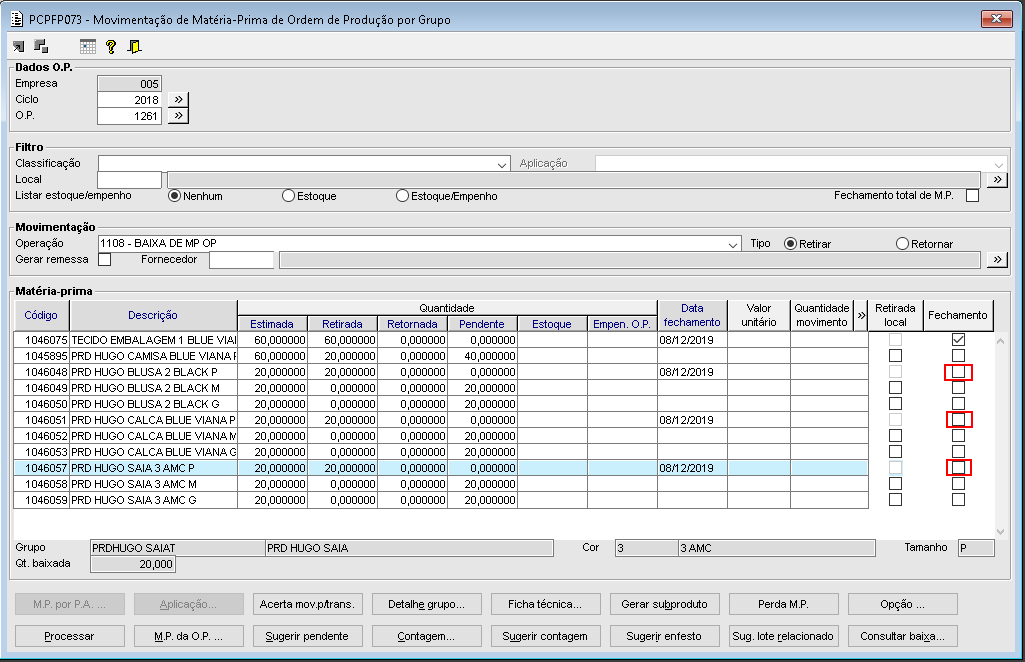
Task: Click the lookup arrows button beside Ciclo
Action: 178,100
